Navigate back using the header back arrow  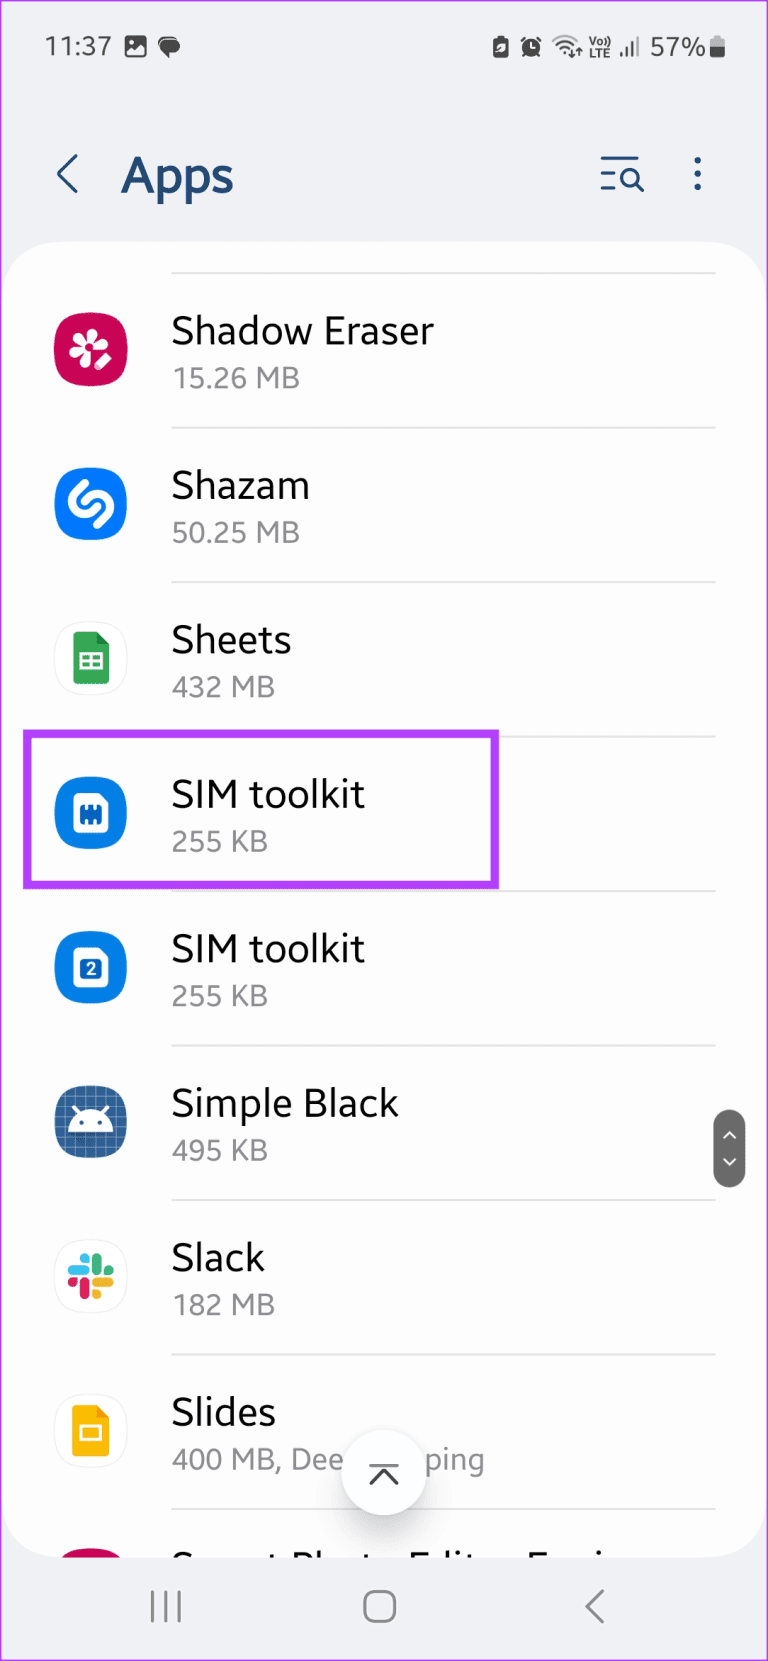pyautogui.click(x=66, y=174)
